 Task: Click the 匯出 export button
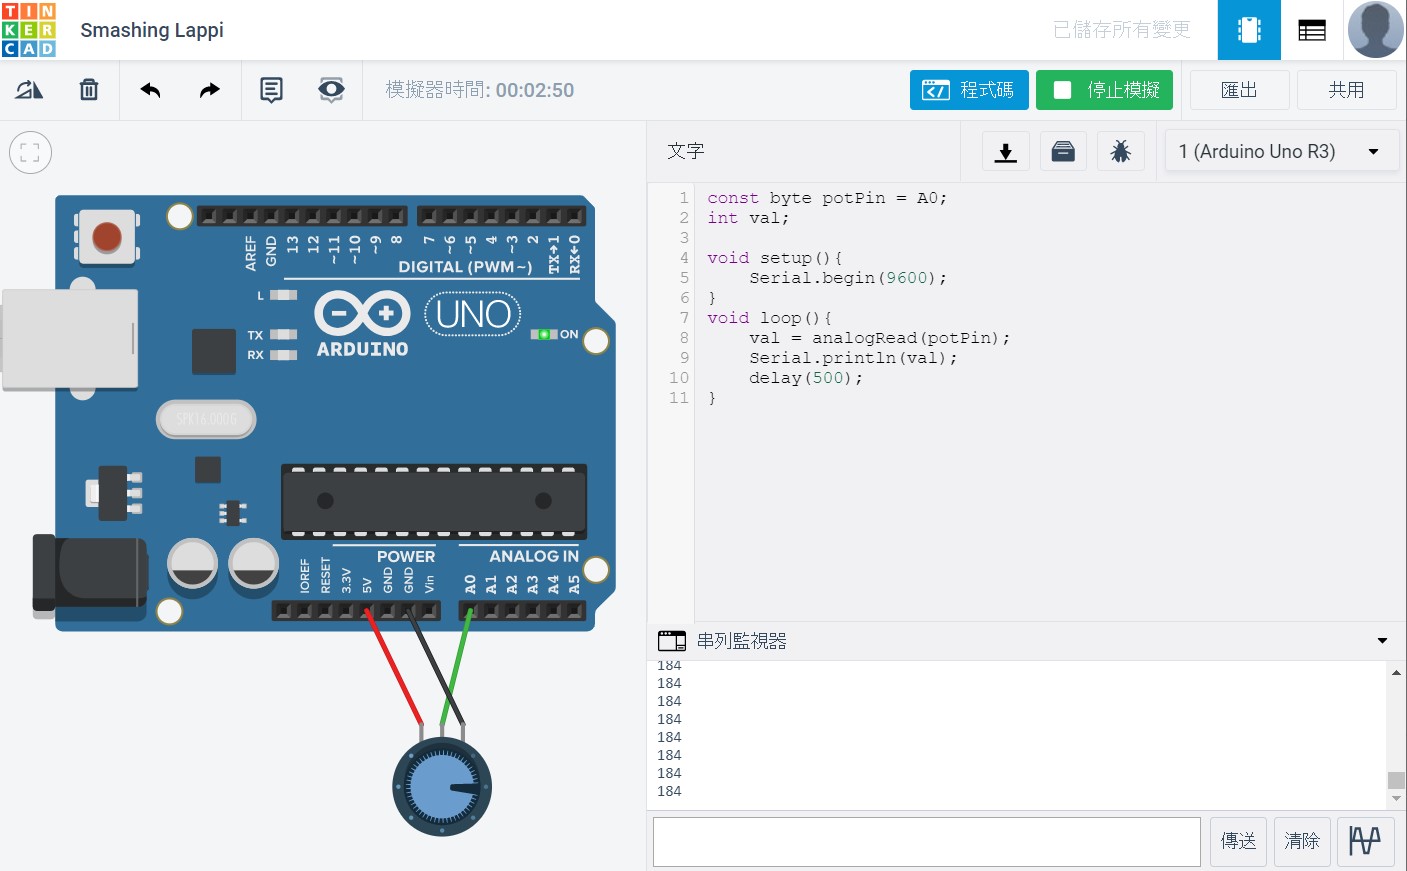click(x=1239, y=90)
